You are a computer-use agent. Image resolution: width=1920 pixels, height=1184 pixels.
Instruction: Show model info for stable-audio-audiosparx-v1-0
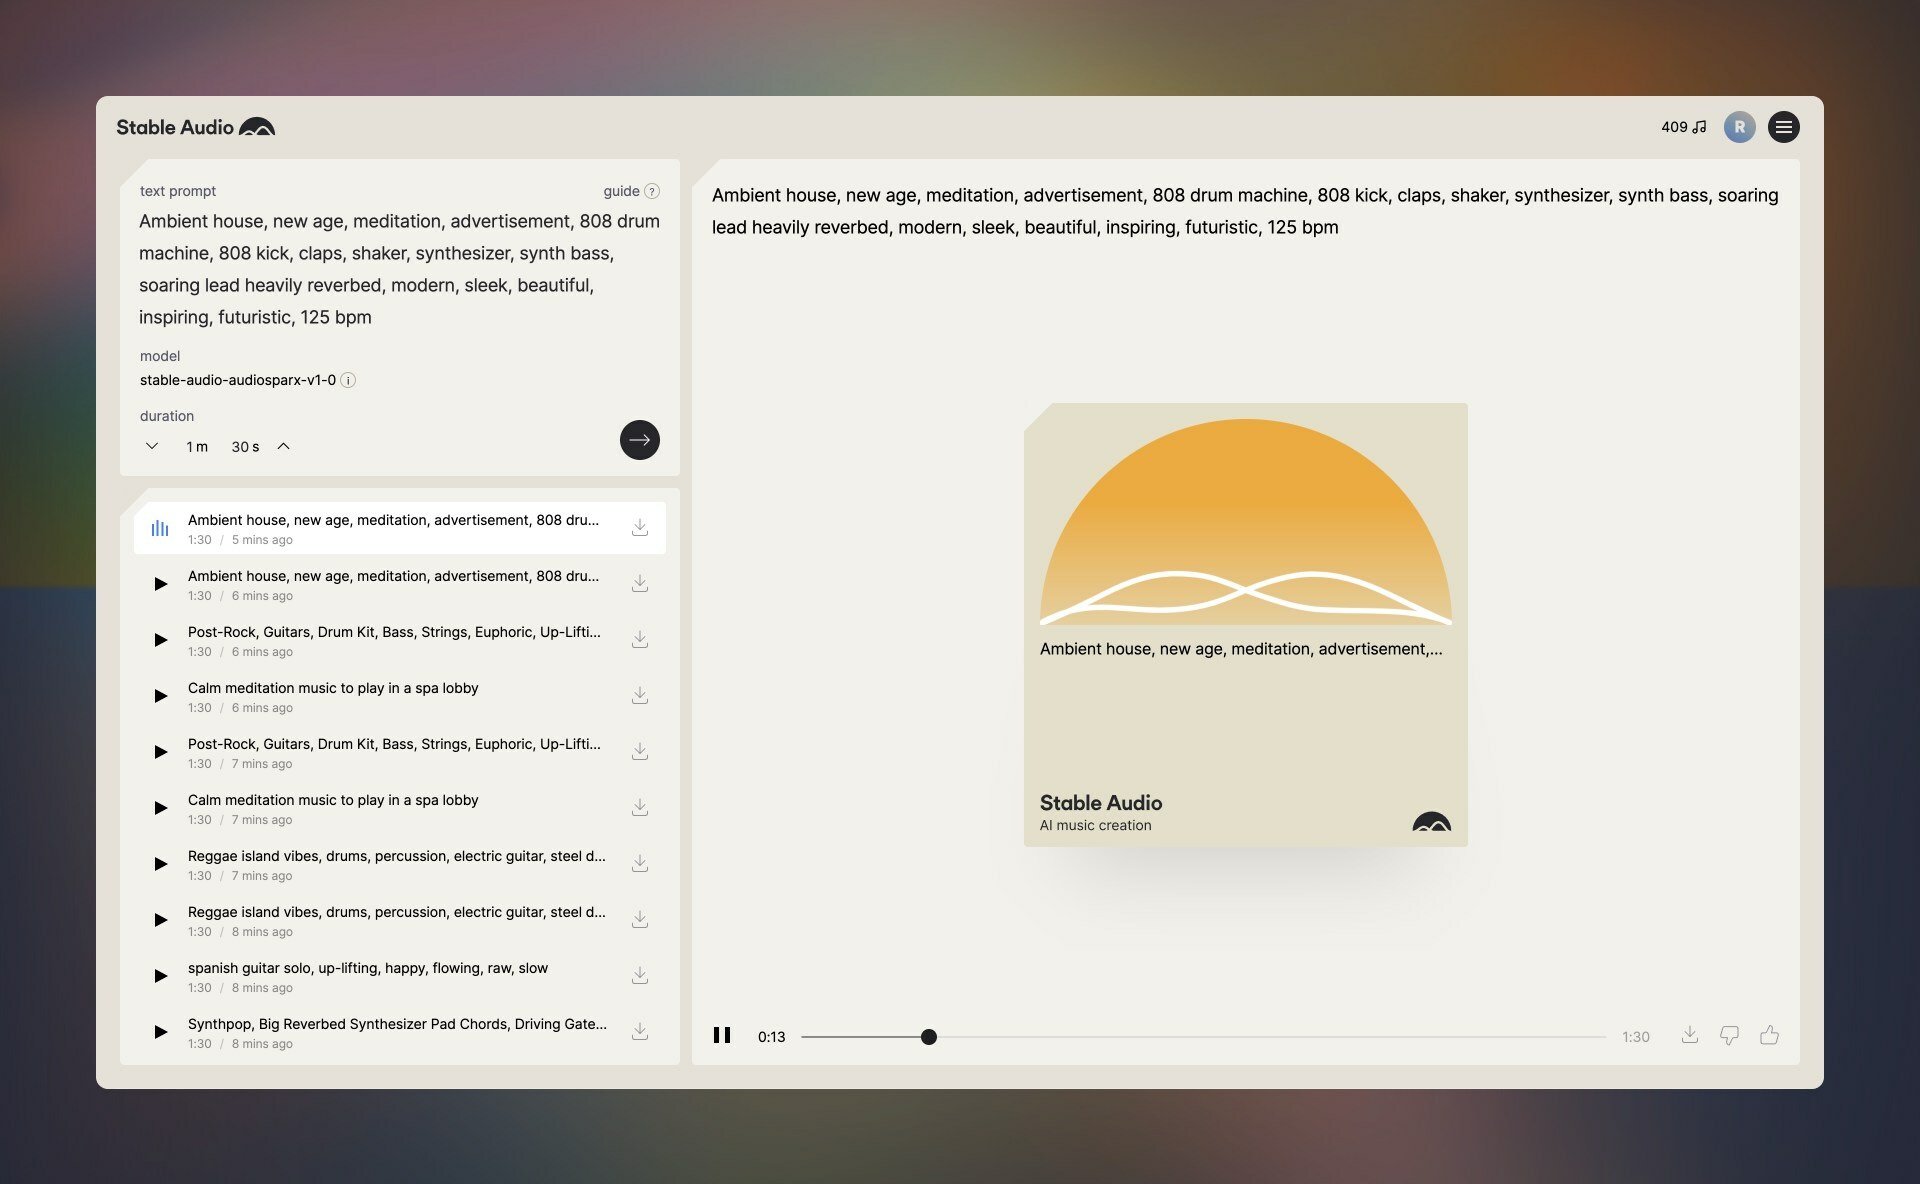tap(348, 380)
